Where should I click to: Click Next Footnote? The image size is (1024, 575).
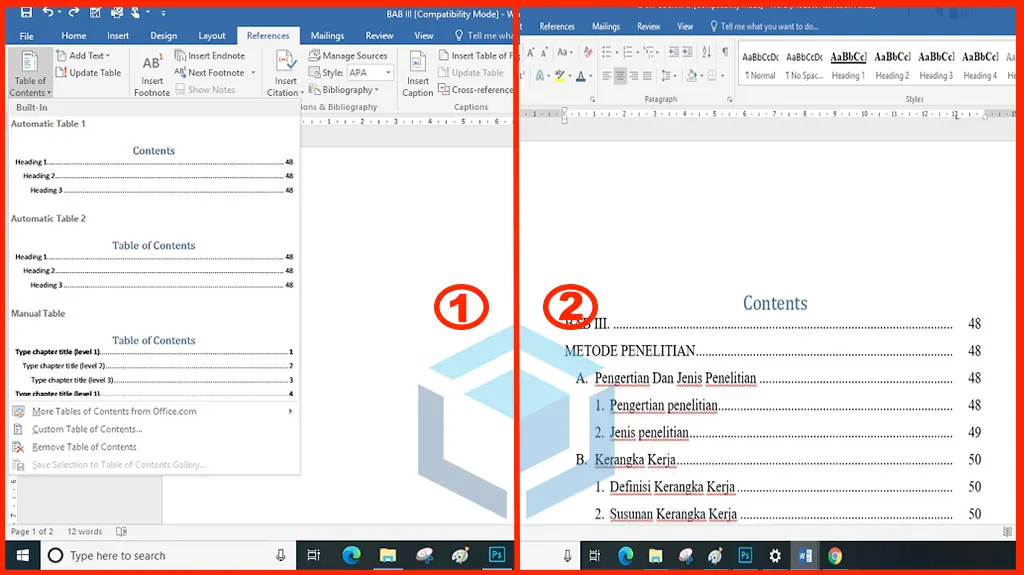210,73
